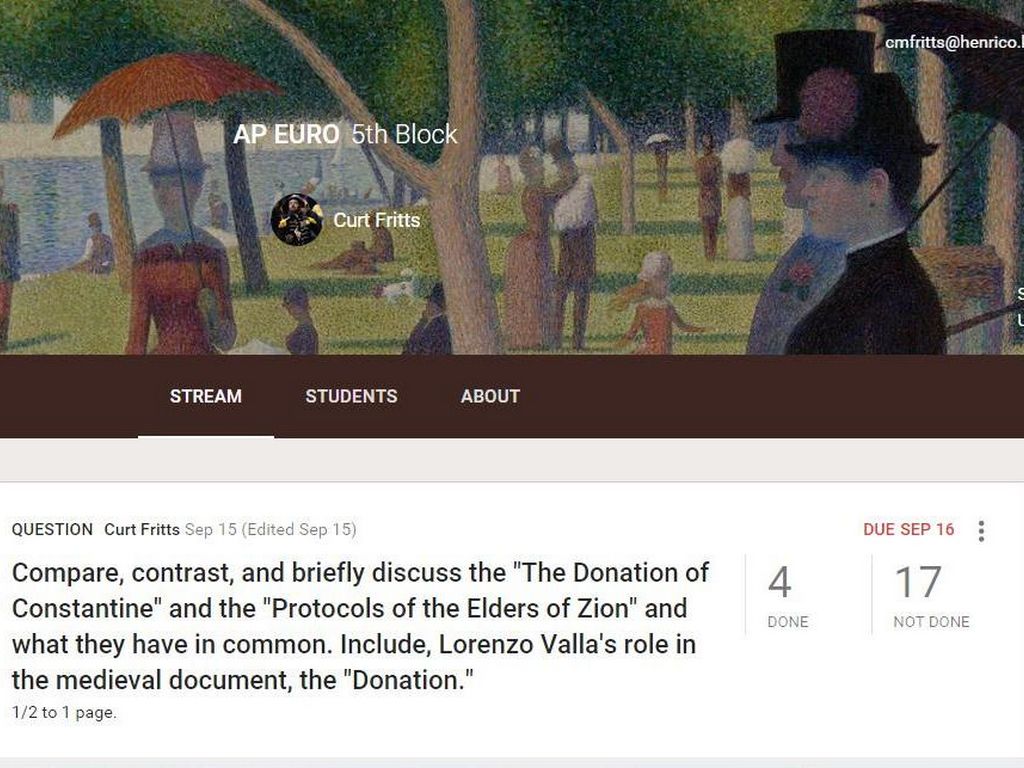1024x768 pixels.
Task: View the 17 NOT DONE students count
Action: click(931, 596)
